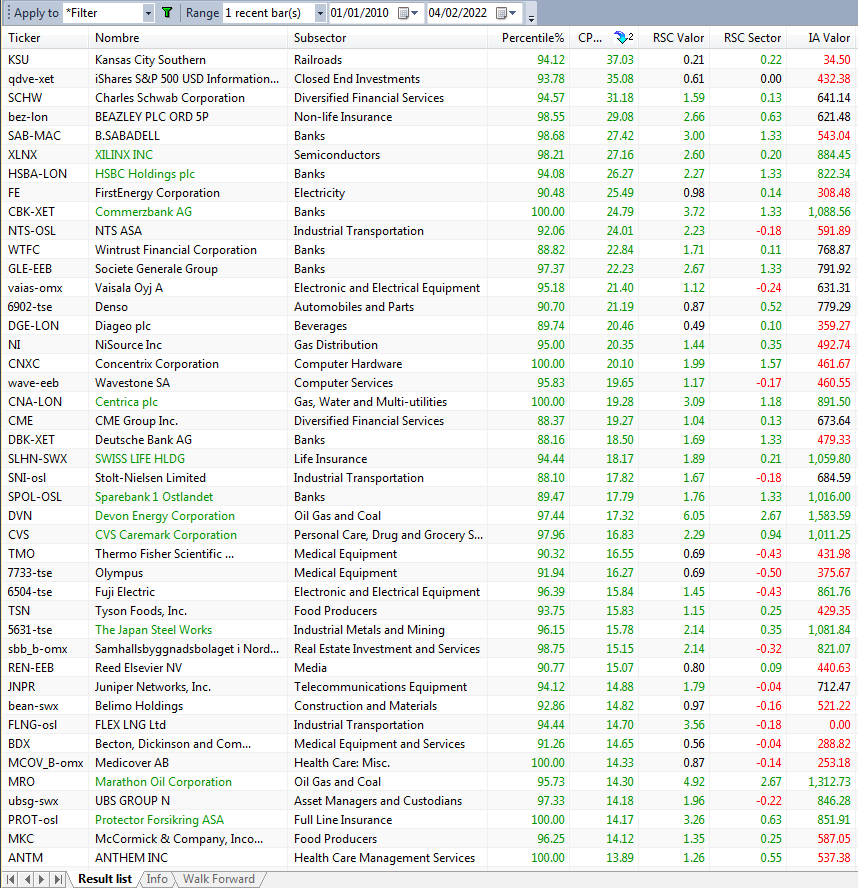Image resolution: width=858 pixels, height=888 pixels.
Task: Select the Medicover AB row
Action: [x=429, y=763]
